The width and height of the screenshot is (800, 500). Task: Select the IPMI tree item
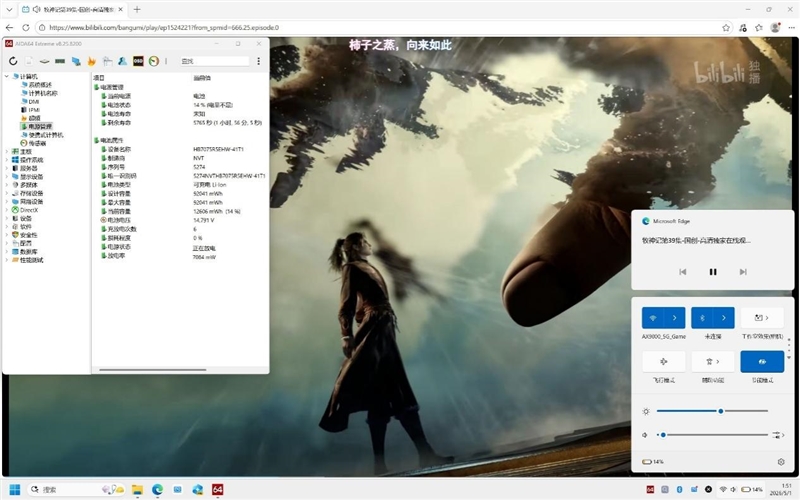34,110
